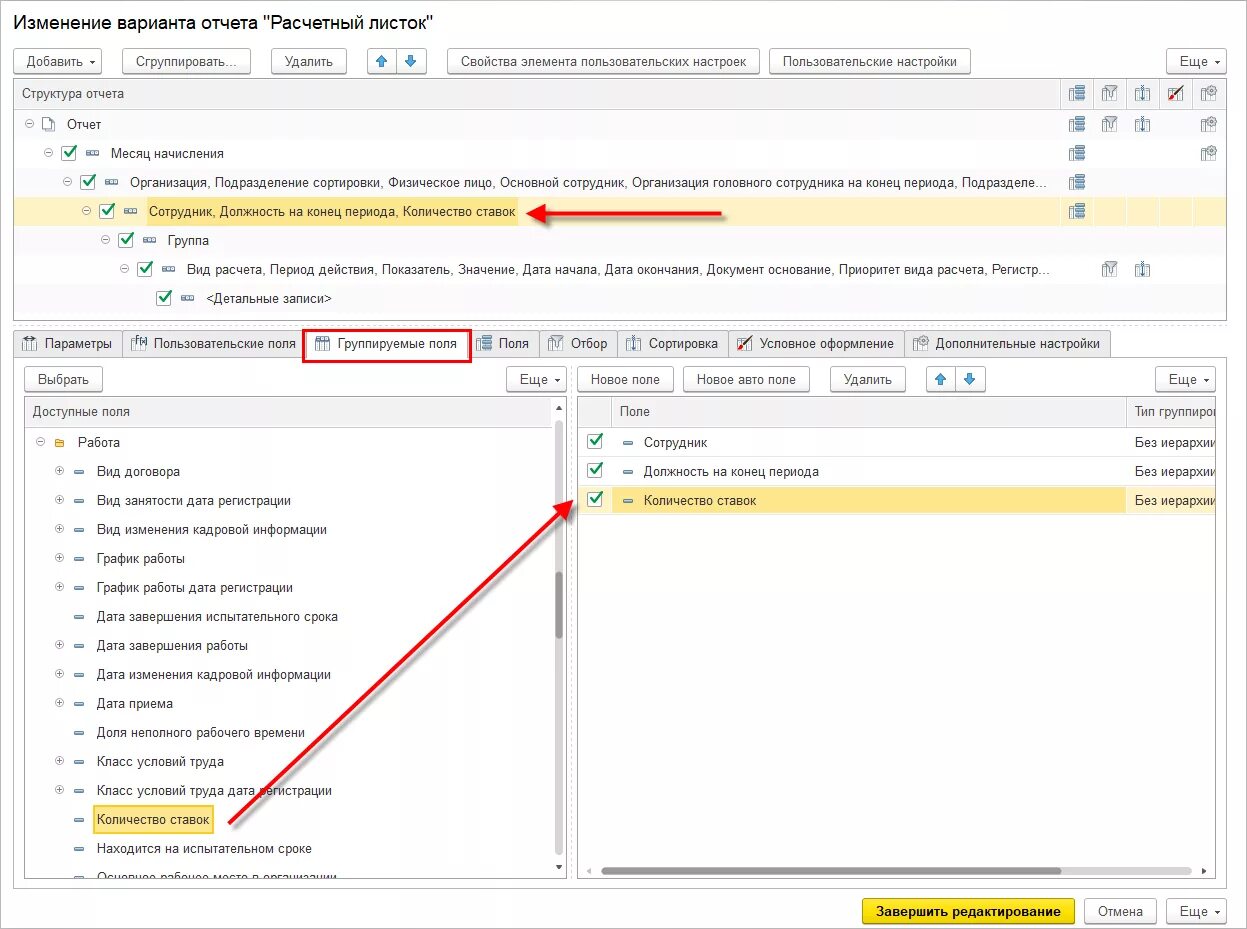Screen dimensions: 1247x929
Task: Click the filter icon in the structure header
Action: click(x=1109, y=94)
